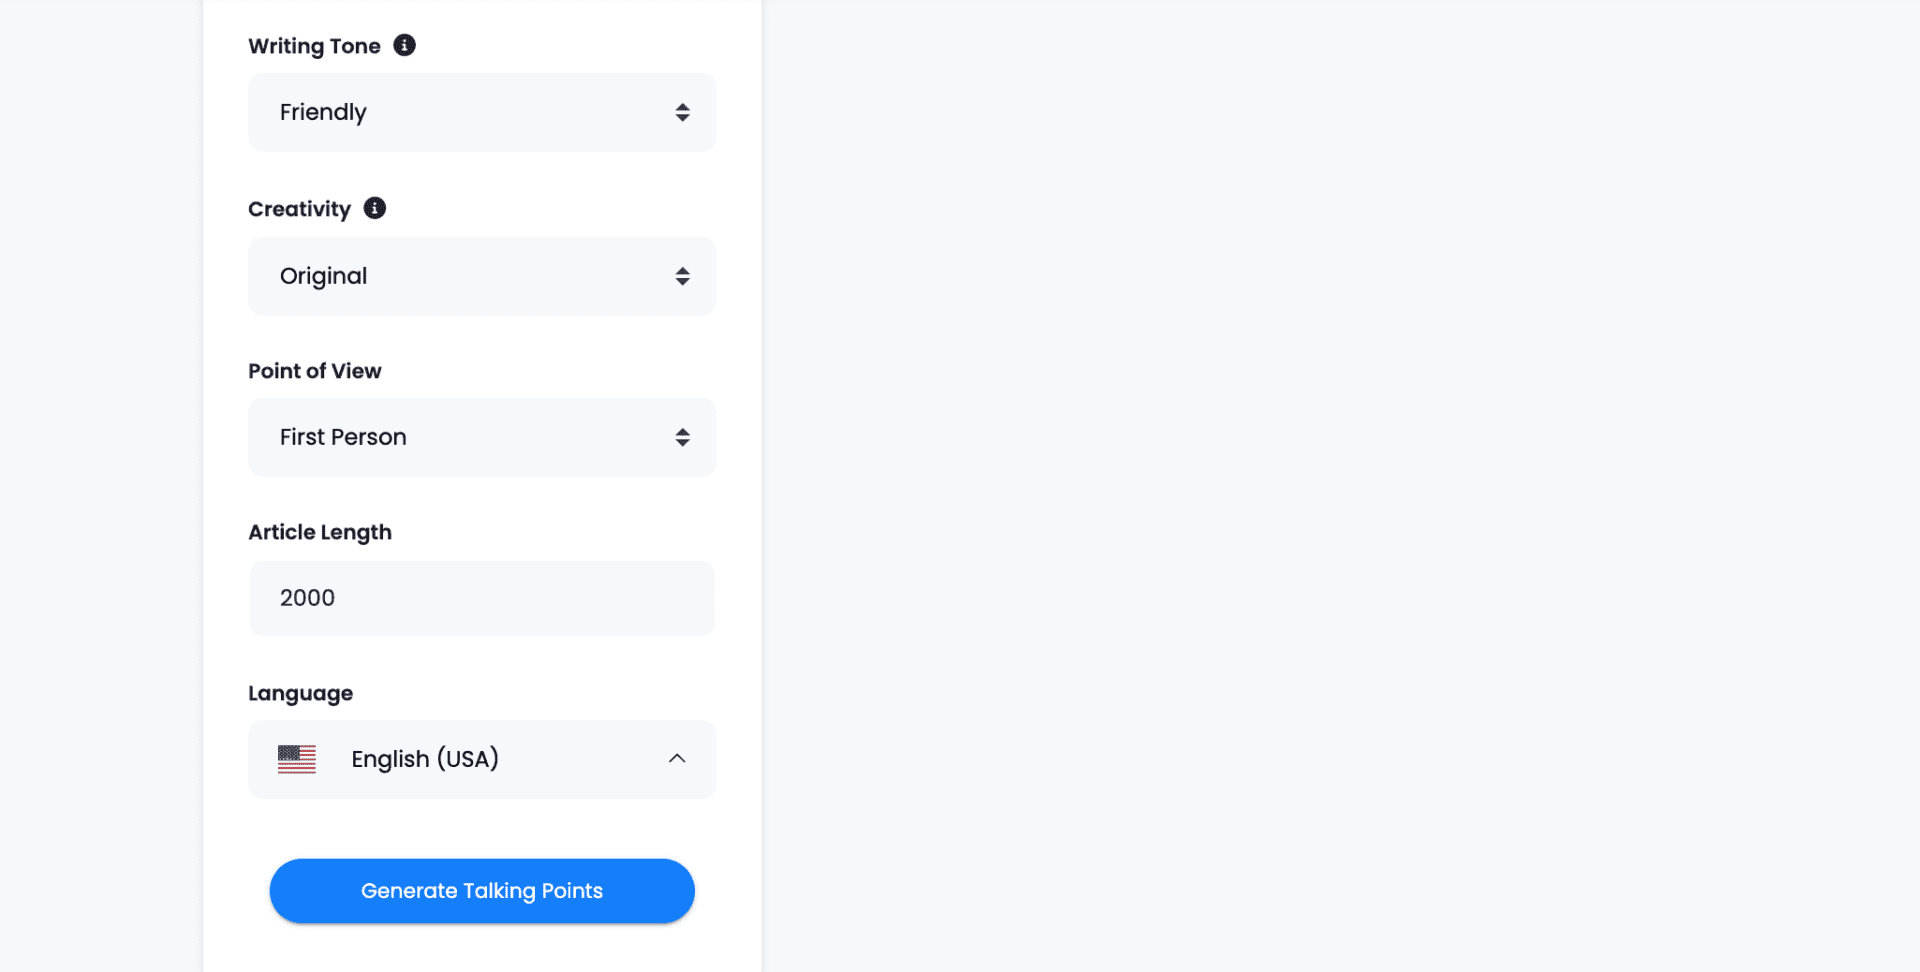
Task: Click the 2000 value in Article Length
Action: pyautogui.click(x=307, y=598)
